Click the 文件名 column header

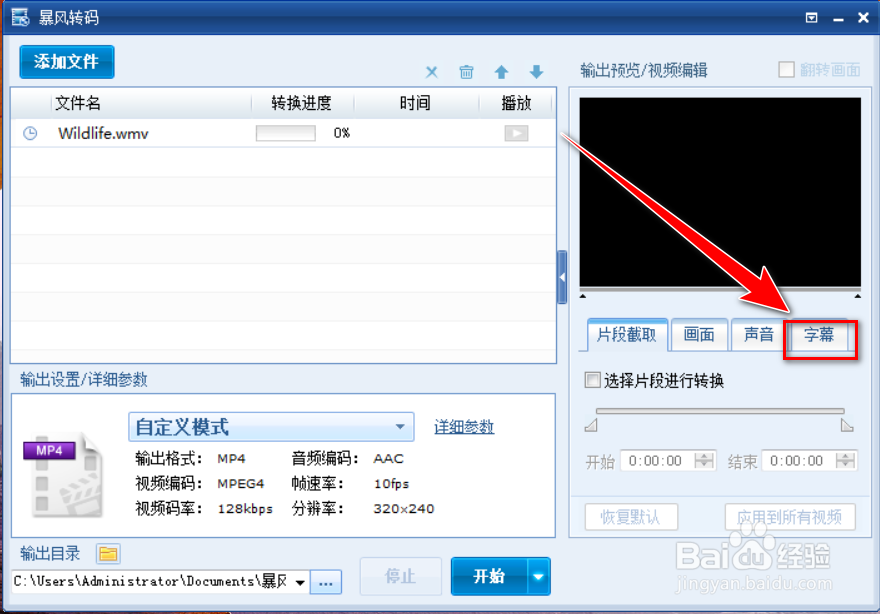pyautogui.click(x=77, y=103)
